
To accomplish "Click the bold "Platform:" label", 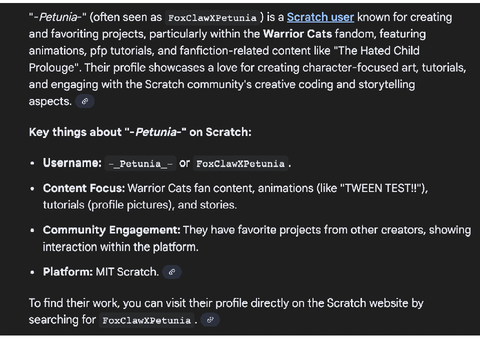I will tap(68, 272).
